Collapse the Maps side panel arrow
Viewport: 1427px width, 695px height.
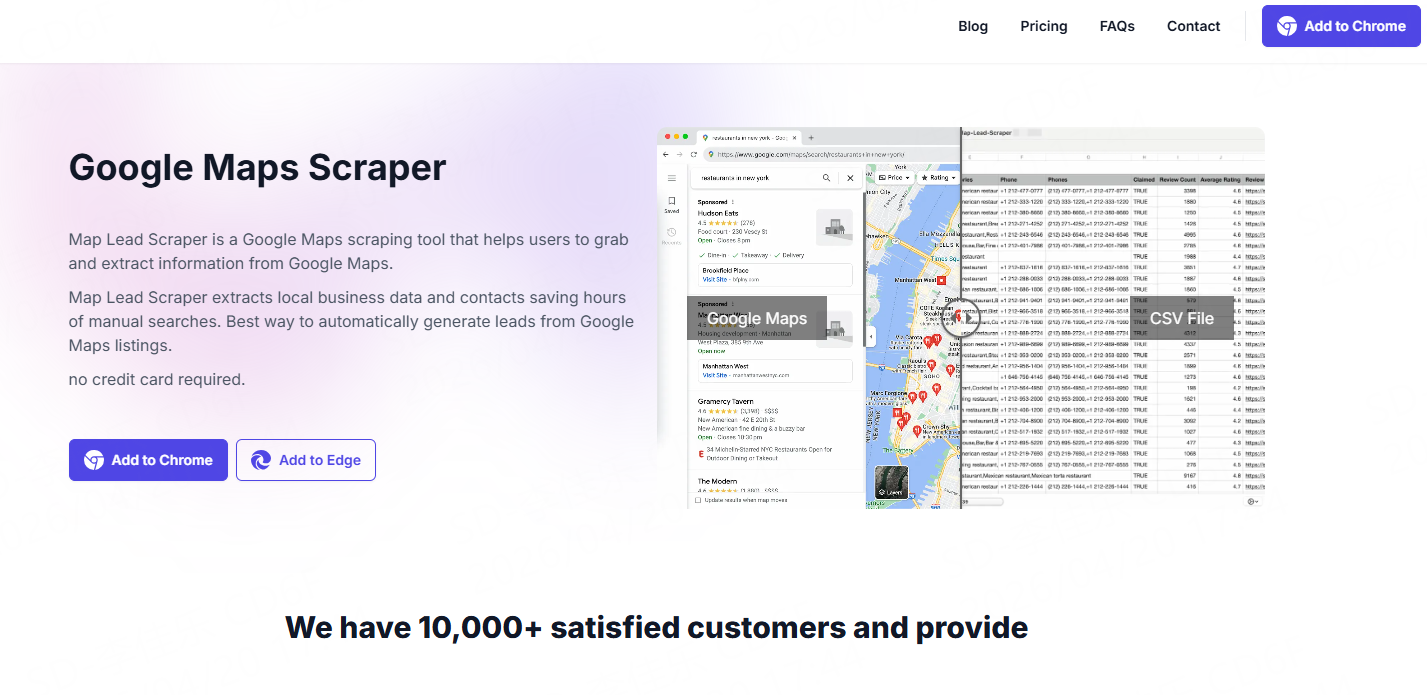(870, 337)
